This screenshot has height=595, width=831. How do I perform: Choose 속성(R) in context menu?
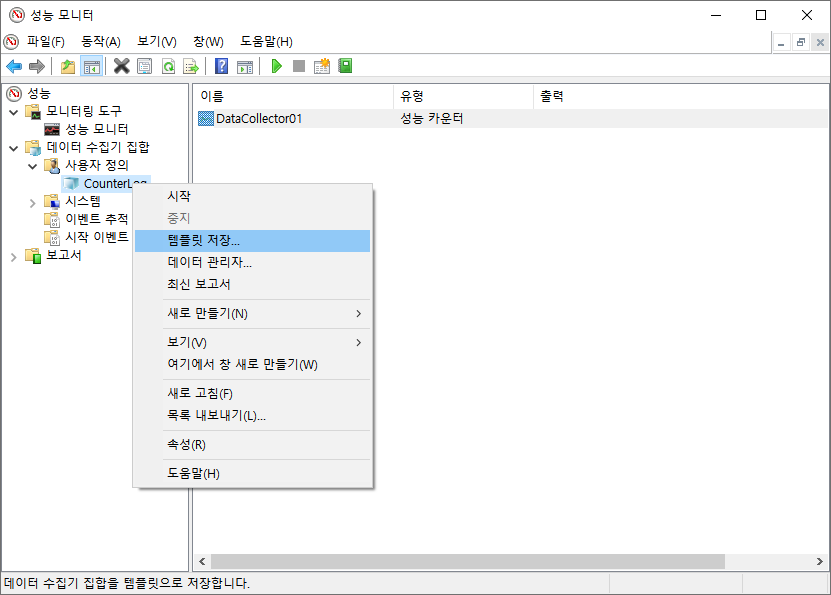tap(253, 444)
